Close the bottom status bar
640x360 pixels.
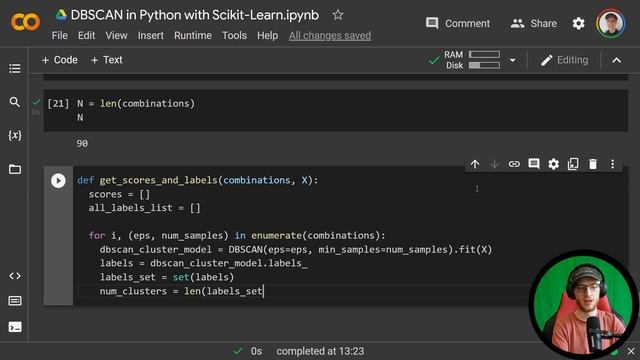(631, 351)
